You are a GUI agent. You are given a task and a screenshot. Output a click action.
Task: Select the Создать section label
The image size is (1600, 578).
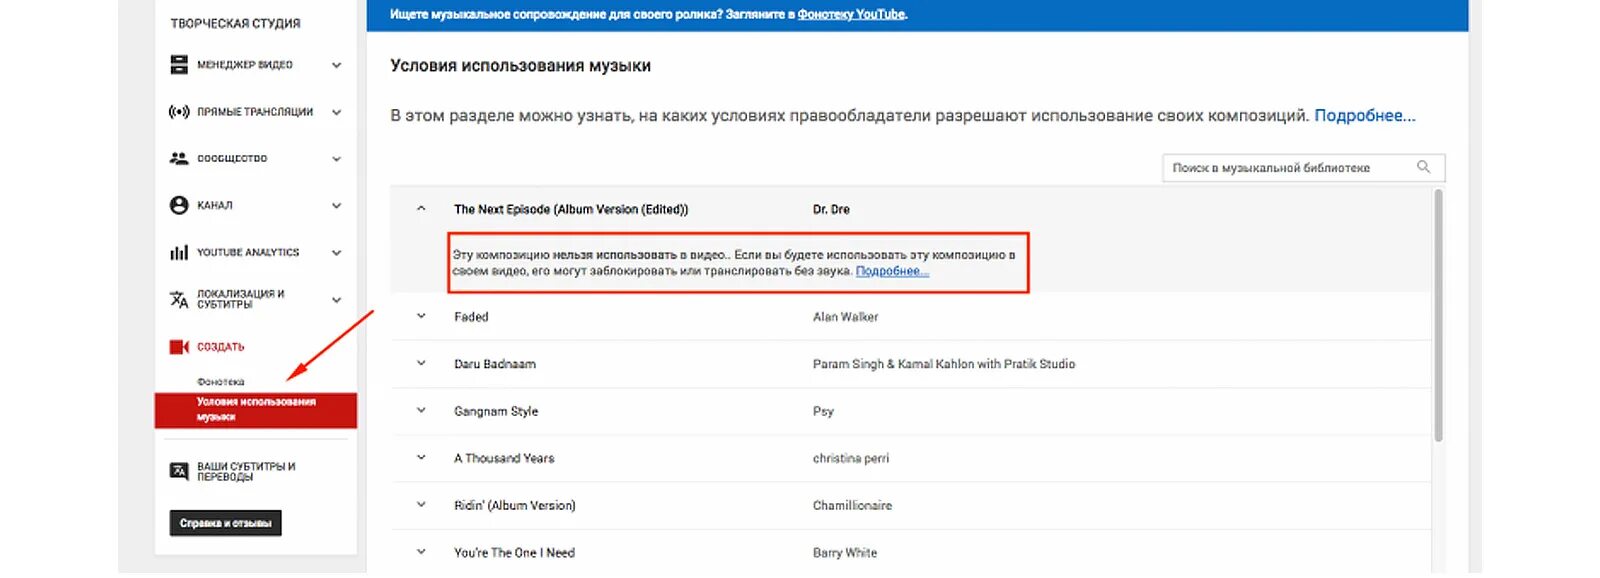click(x=221, y=347)
